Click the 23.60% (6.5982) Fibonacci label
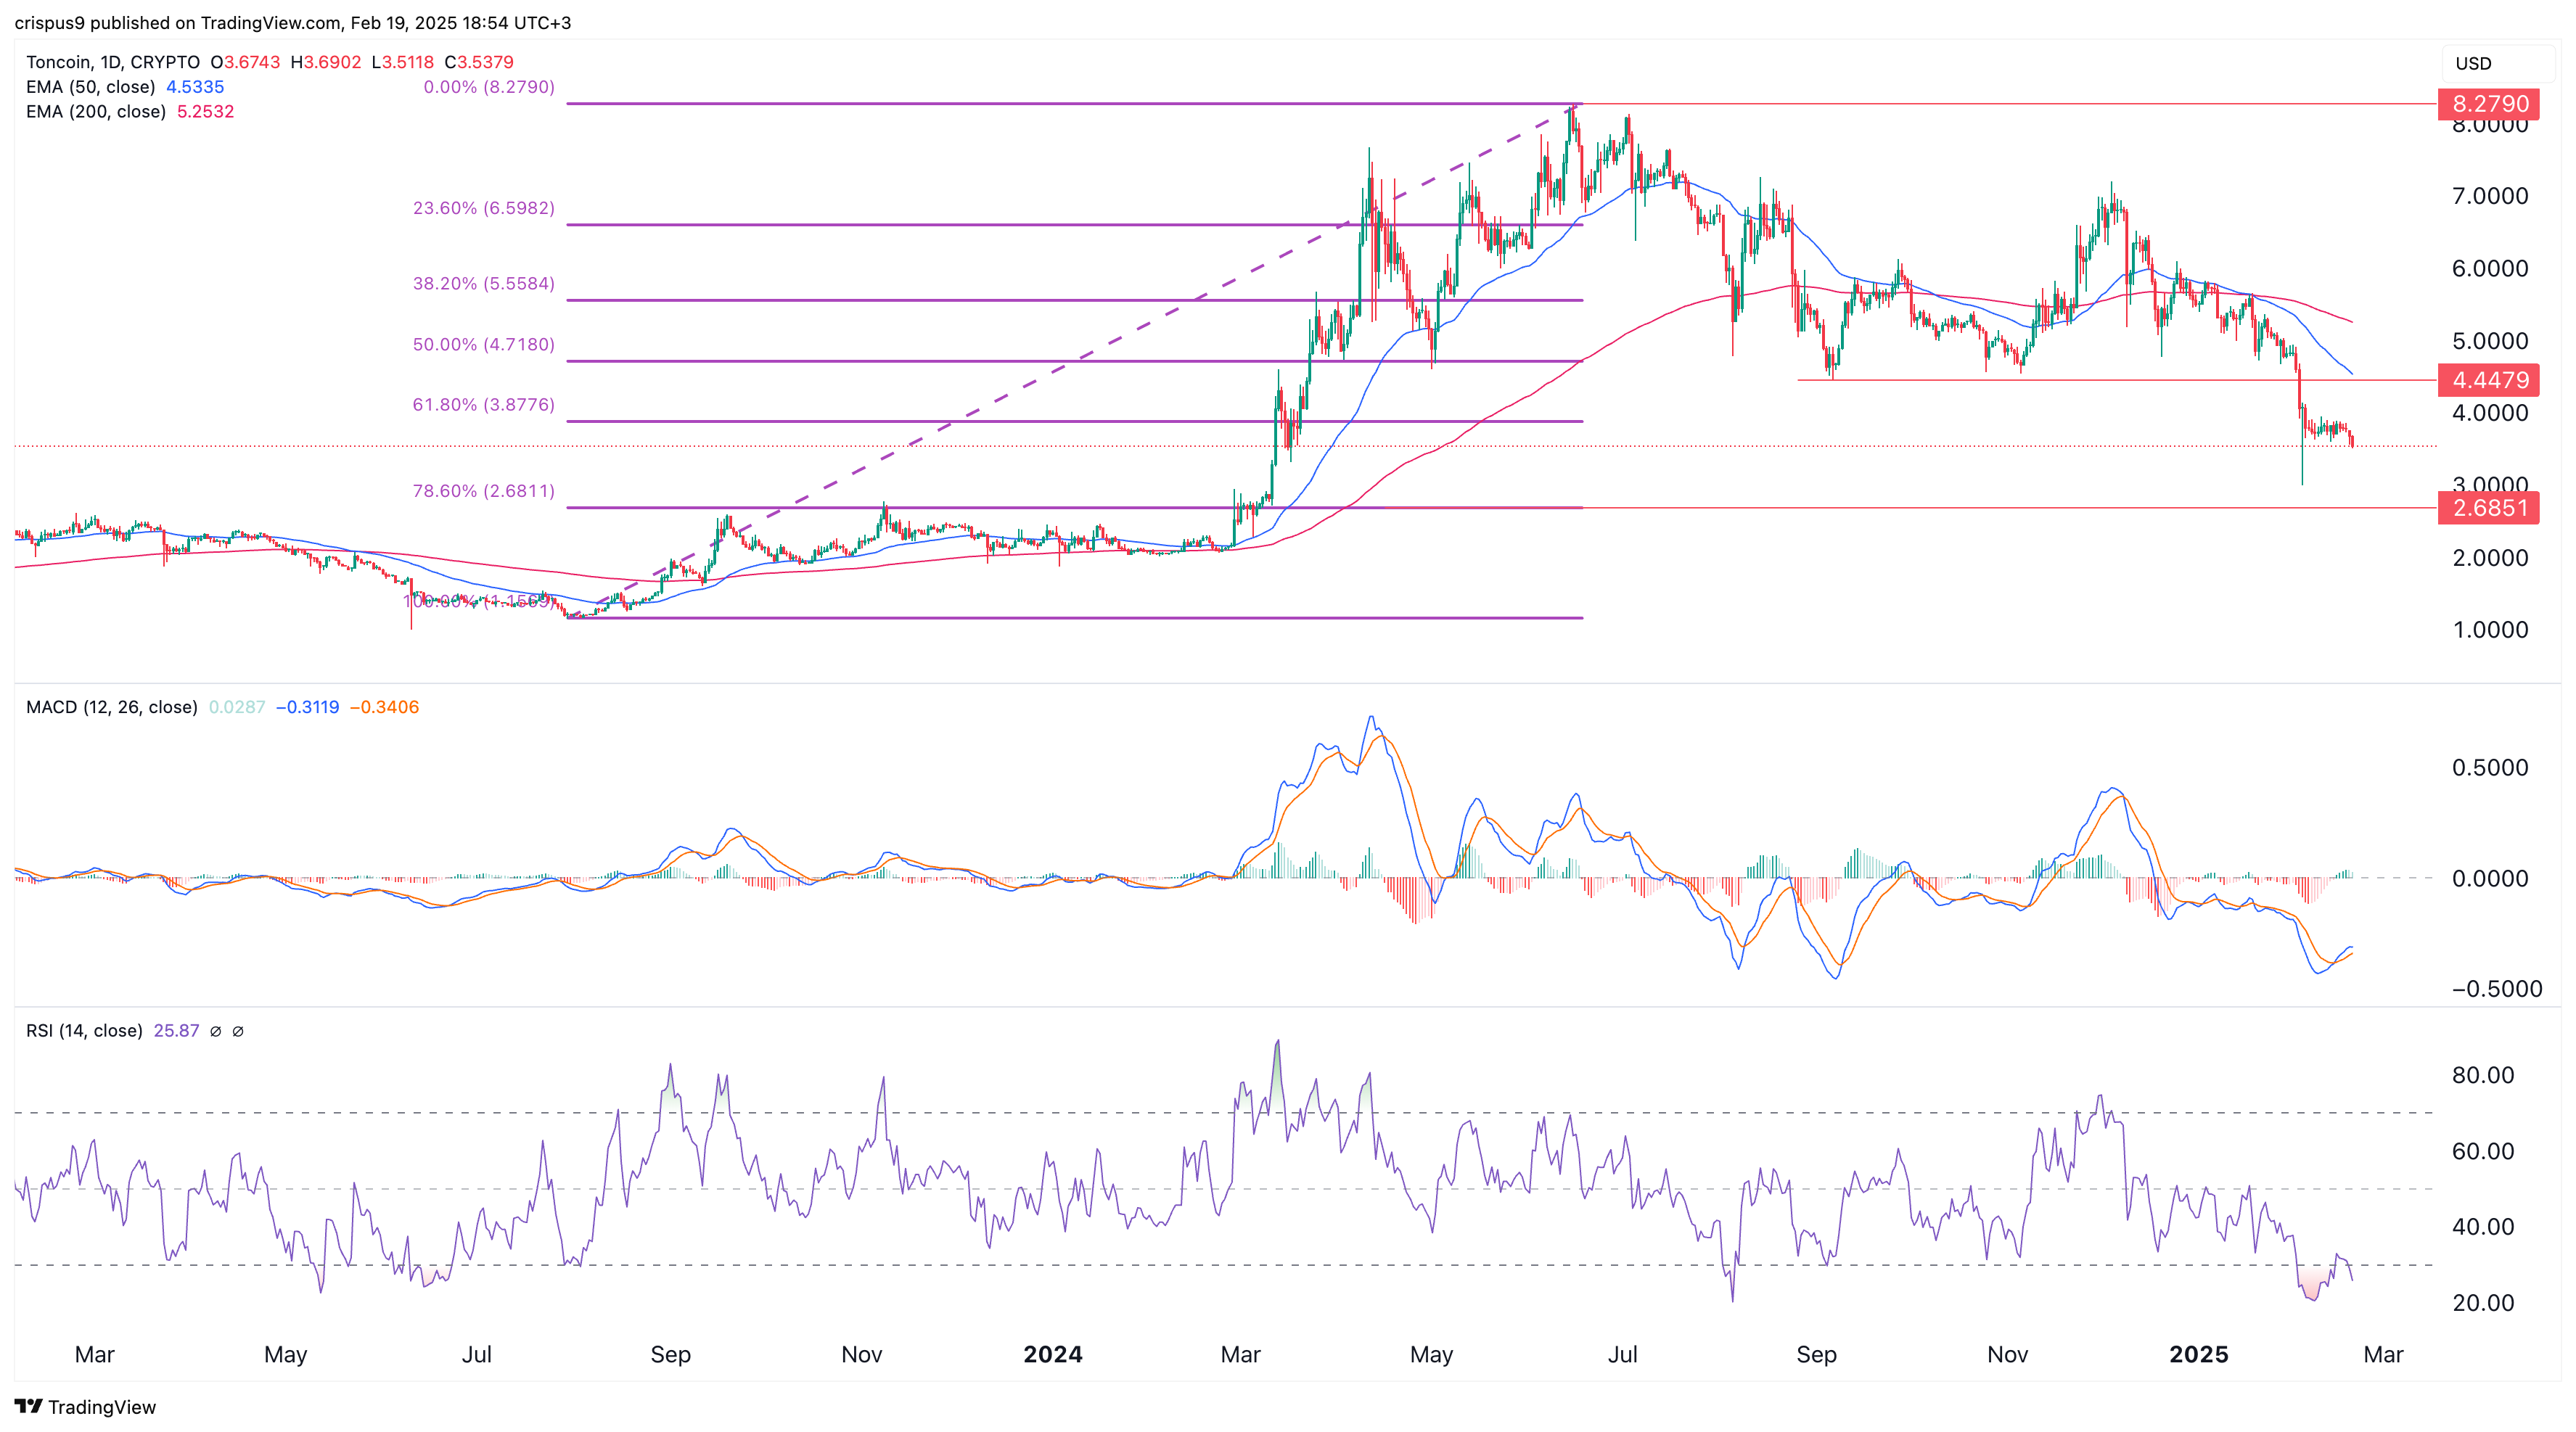The width and height of the screenshot is (2576, 1432). [x=484, y=208]
